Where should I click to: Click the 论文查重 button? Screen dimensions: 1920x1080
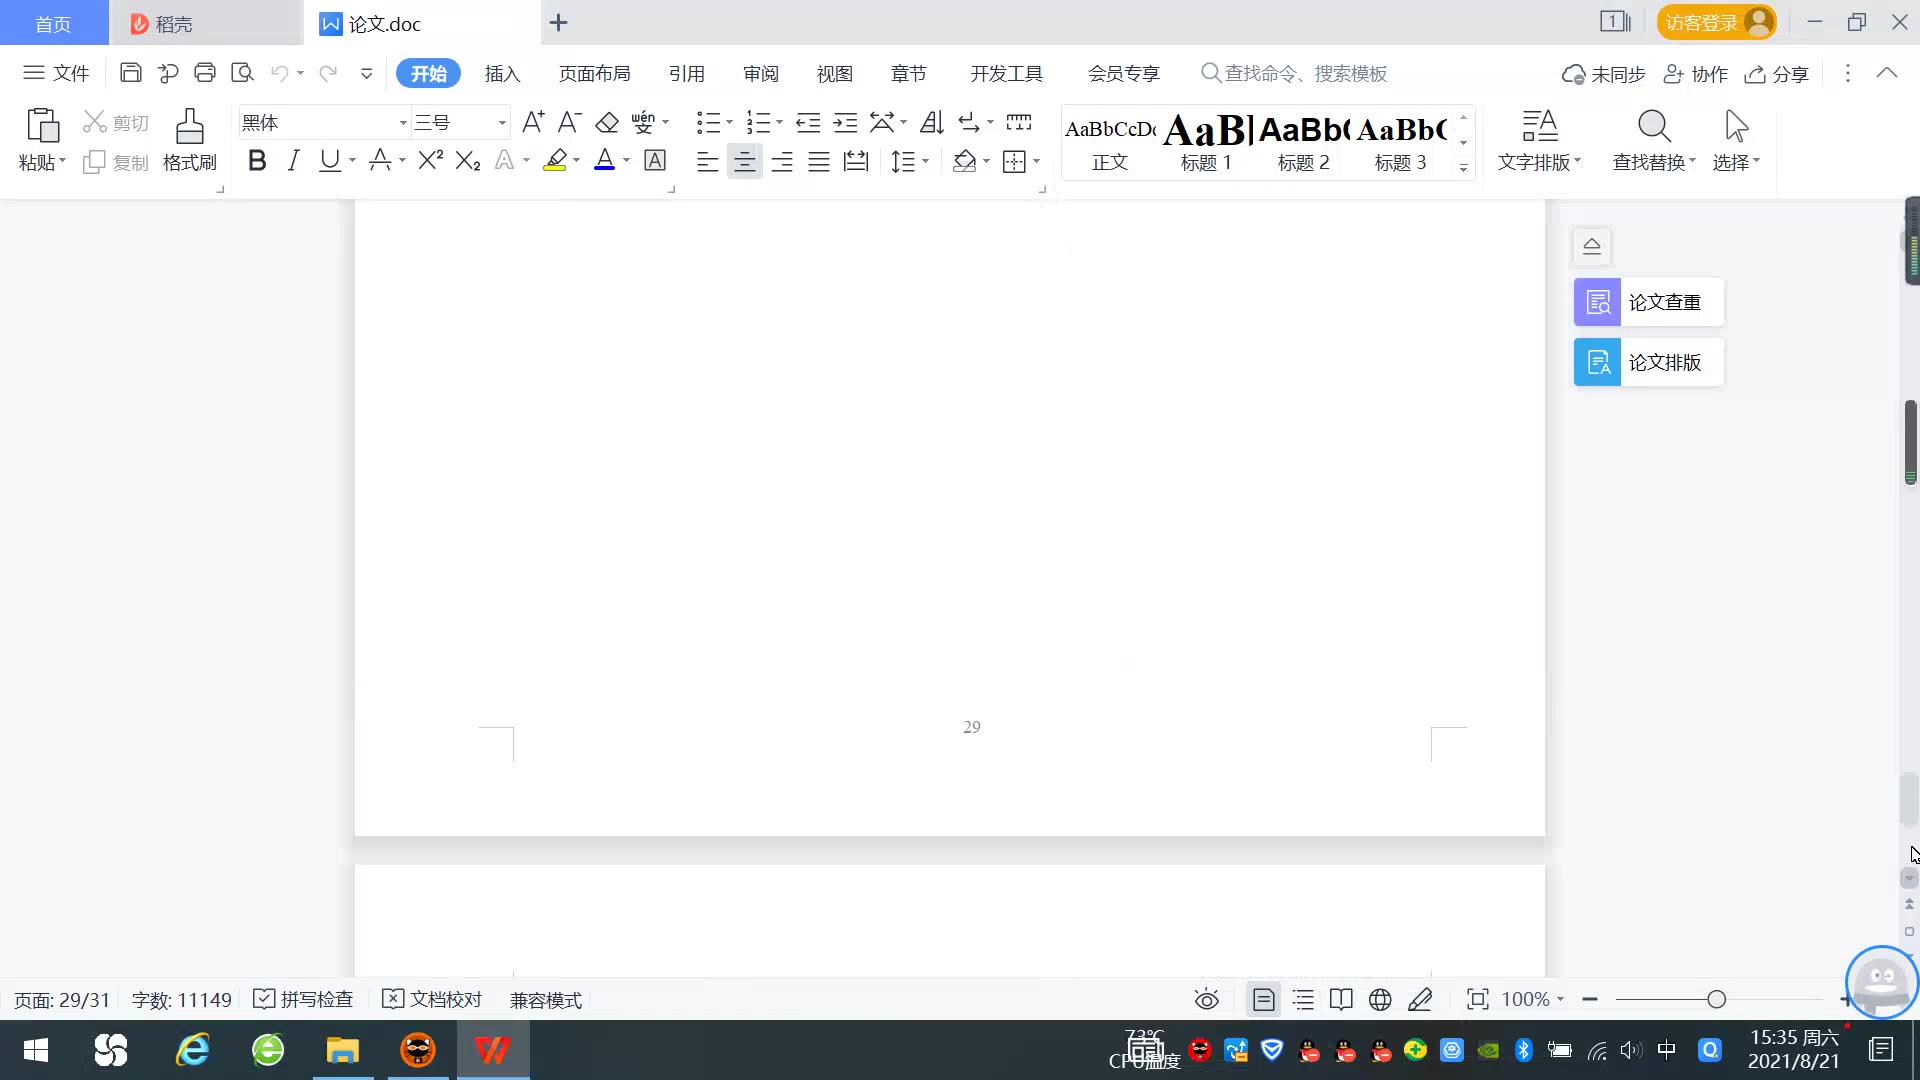1648,302
